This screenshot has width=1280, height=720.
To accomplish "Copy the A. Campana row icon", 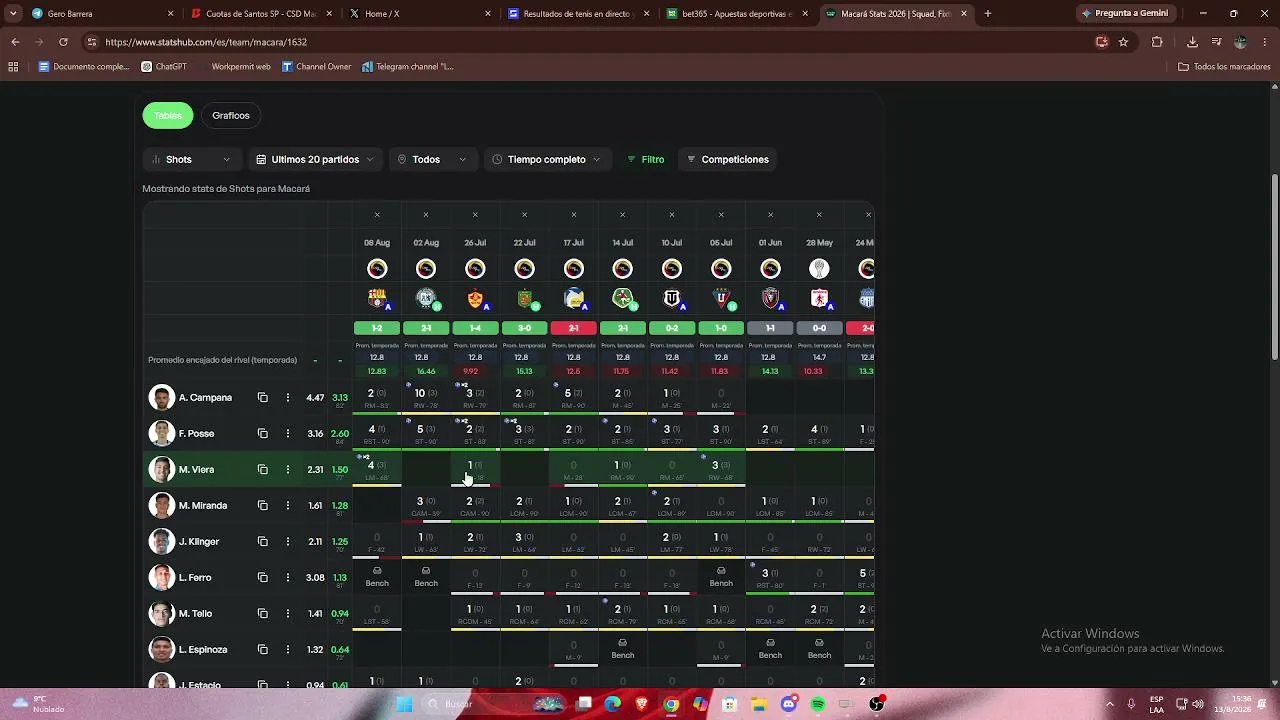I will coord(262,398).
